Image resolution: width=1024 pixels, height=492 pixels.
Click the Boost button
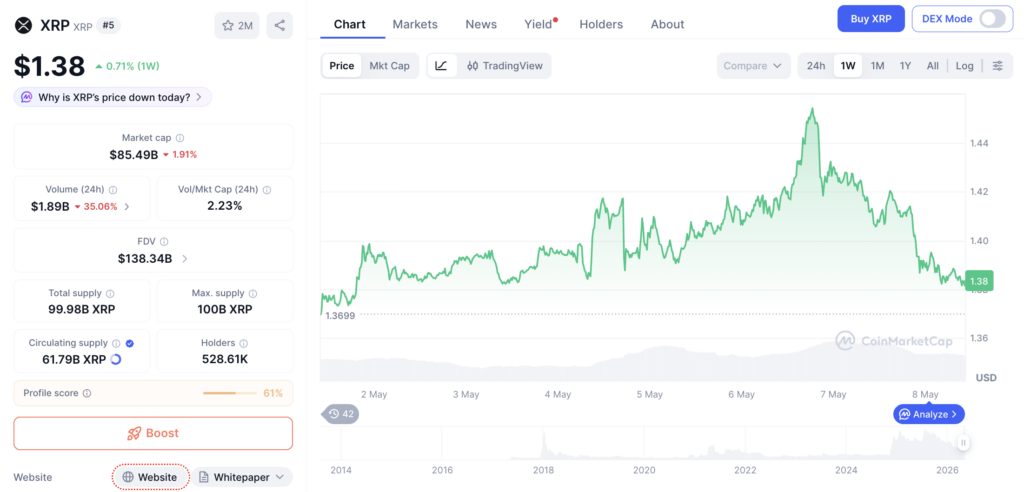pyautogui.click(x=153, y=433)
